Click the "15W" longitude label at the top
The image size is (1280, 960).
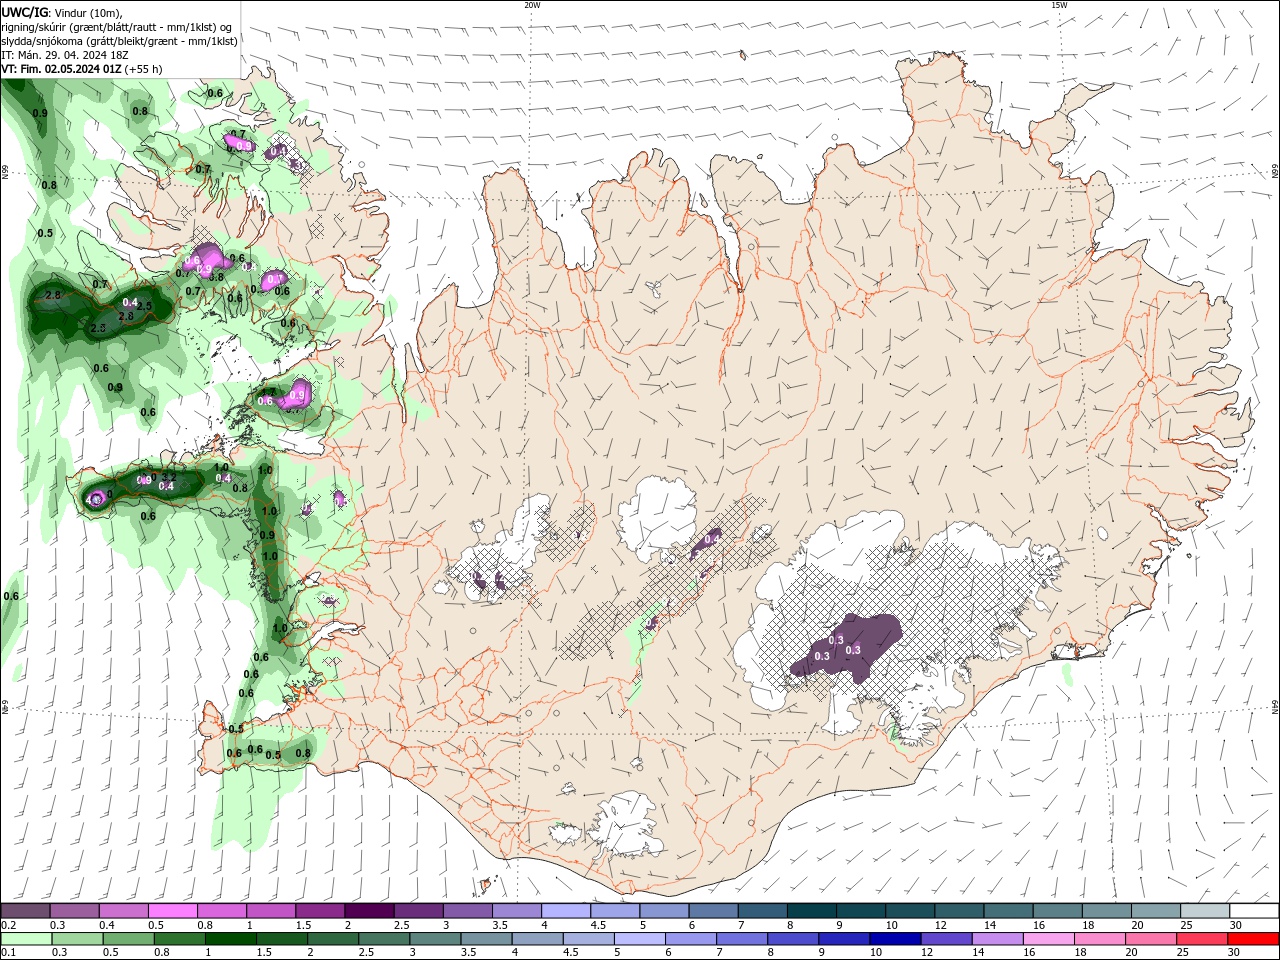coord(1059,5)
